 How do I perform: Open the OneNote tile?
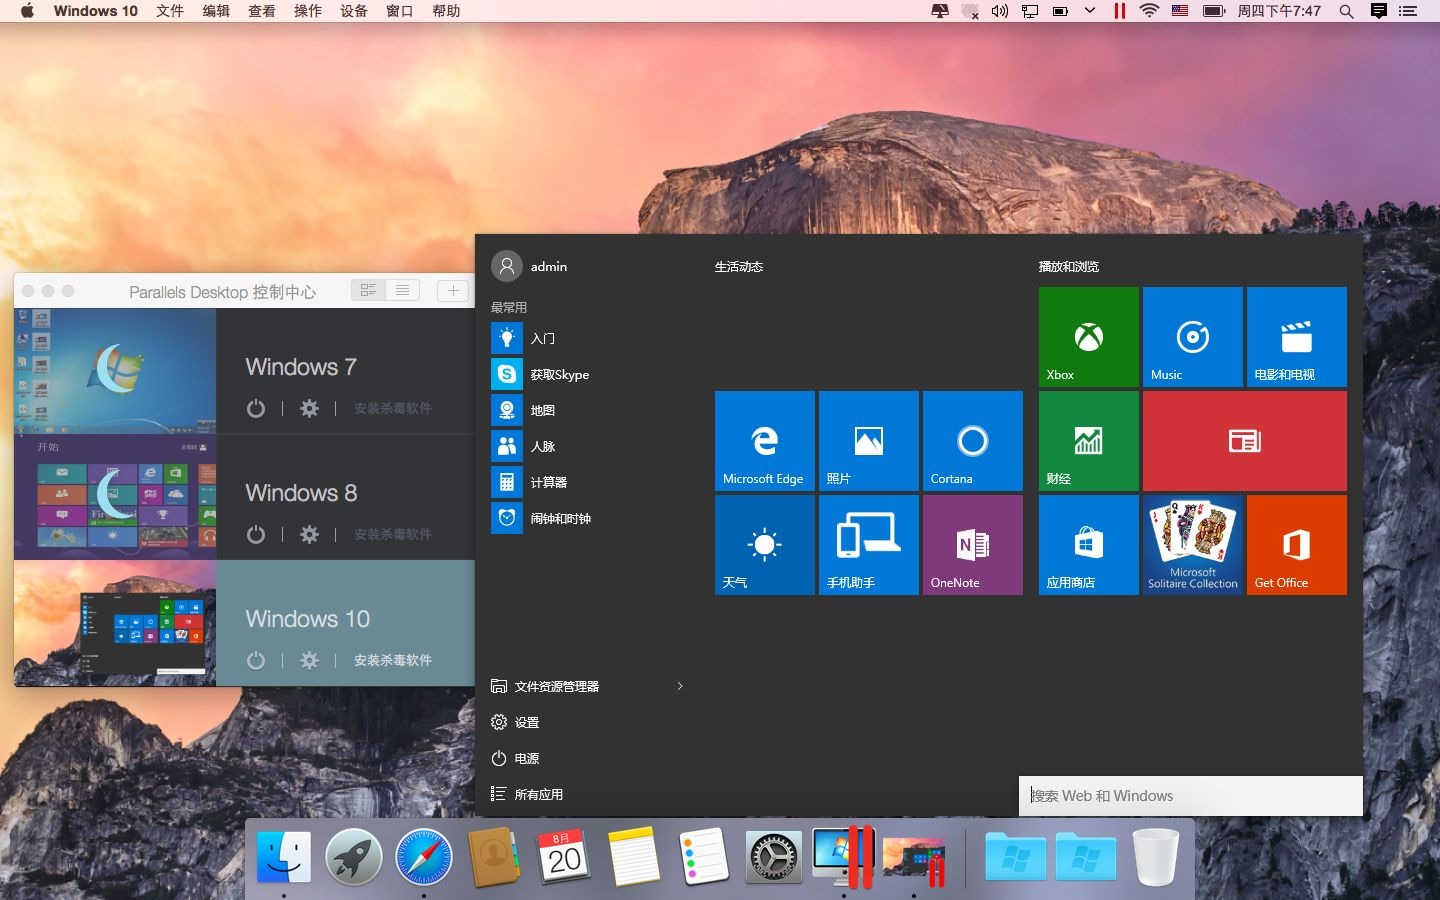[971, 545]
